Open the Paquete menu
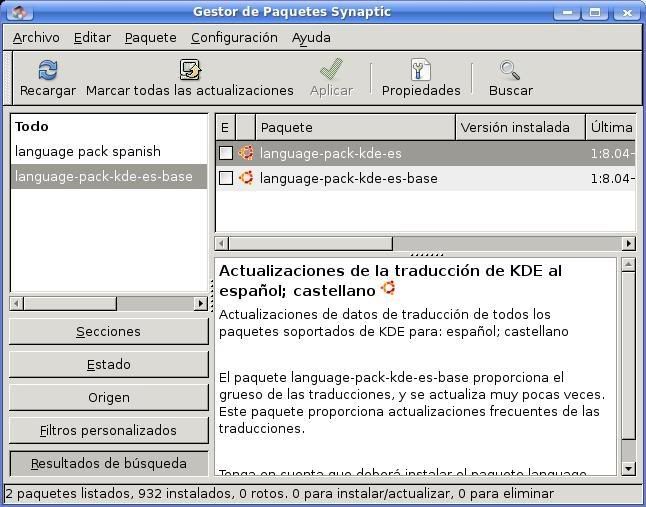Viewport: 646px width, 507px height. (150, 37)
